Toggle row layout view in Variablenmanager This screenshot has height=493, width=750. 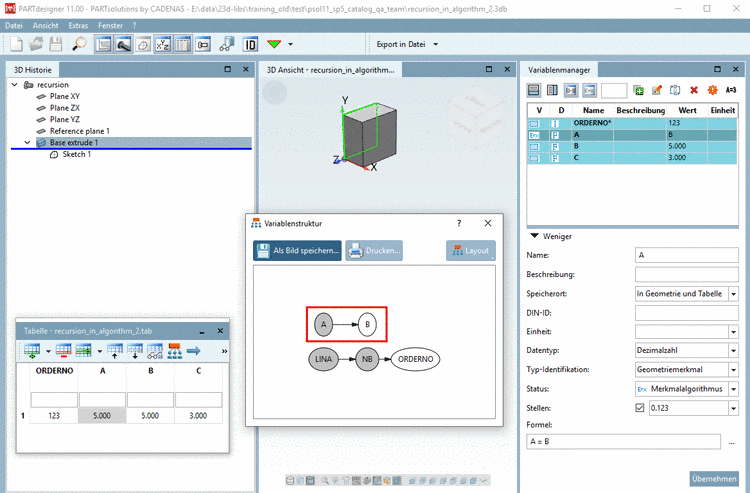(x=534, y=90)
